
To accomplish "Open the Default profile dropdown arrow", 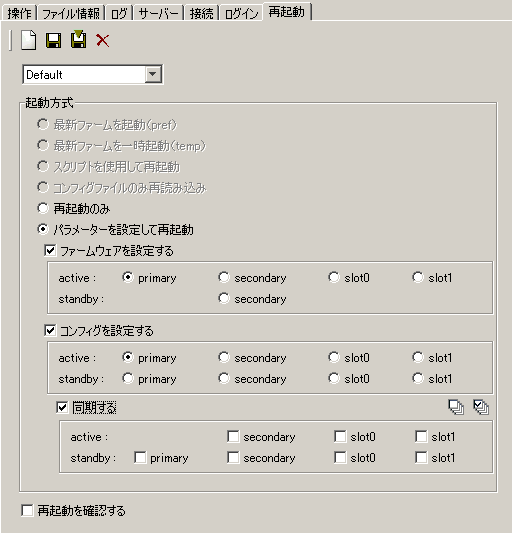I will point(153,74).
